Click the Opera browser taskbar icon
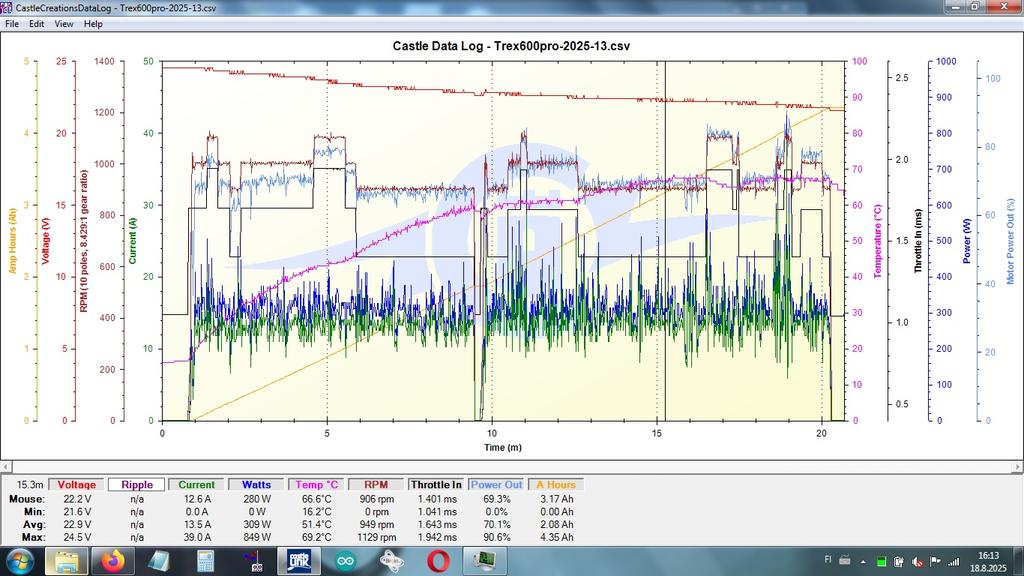This screenshot has width=1024, height=576. (x=438, y=561)
